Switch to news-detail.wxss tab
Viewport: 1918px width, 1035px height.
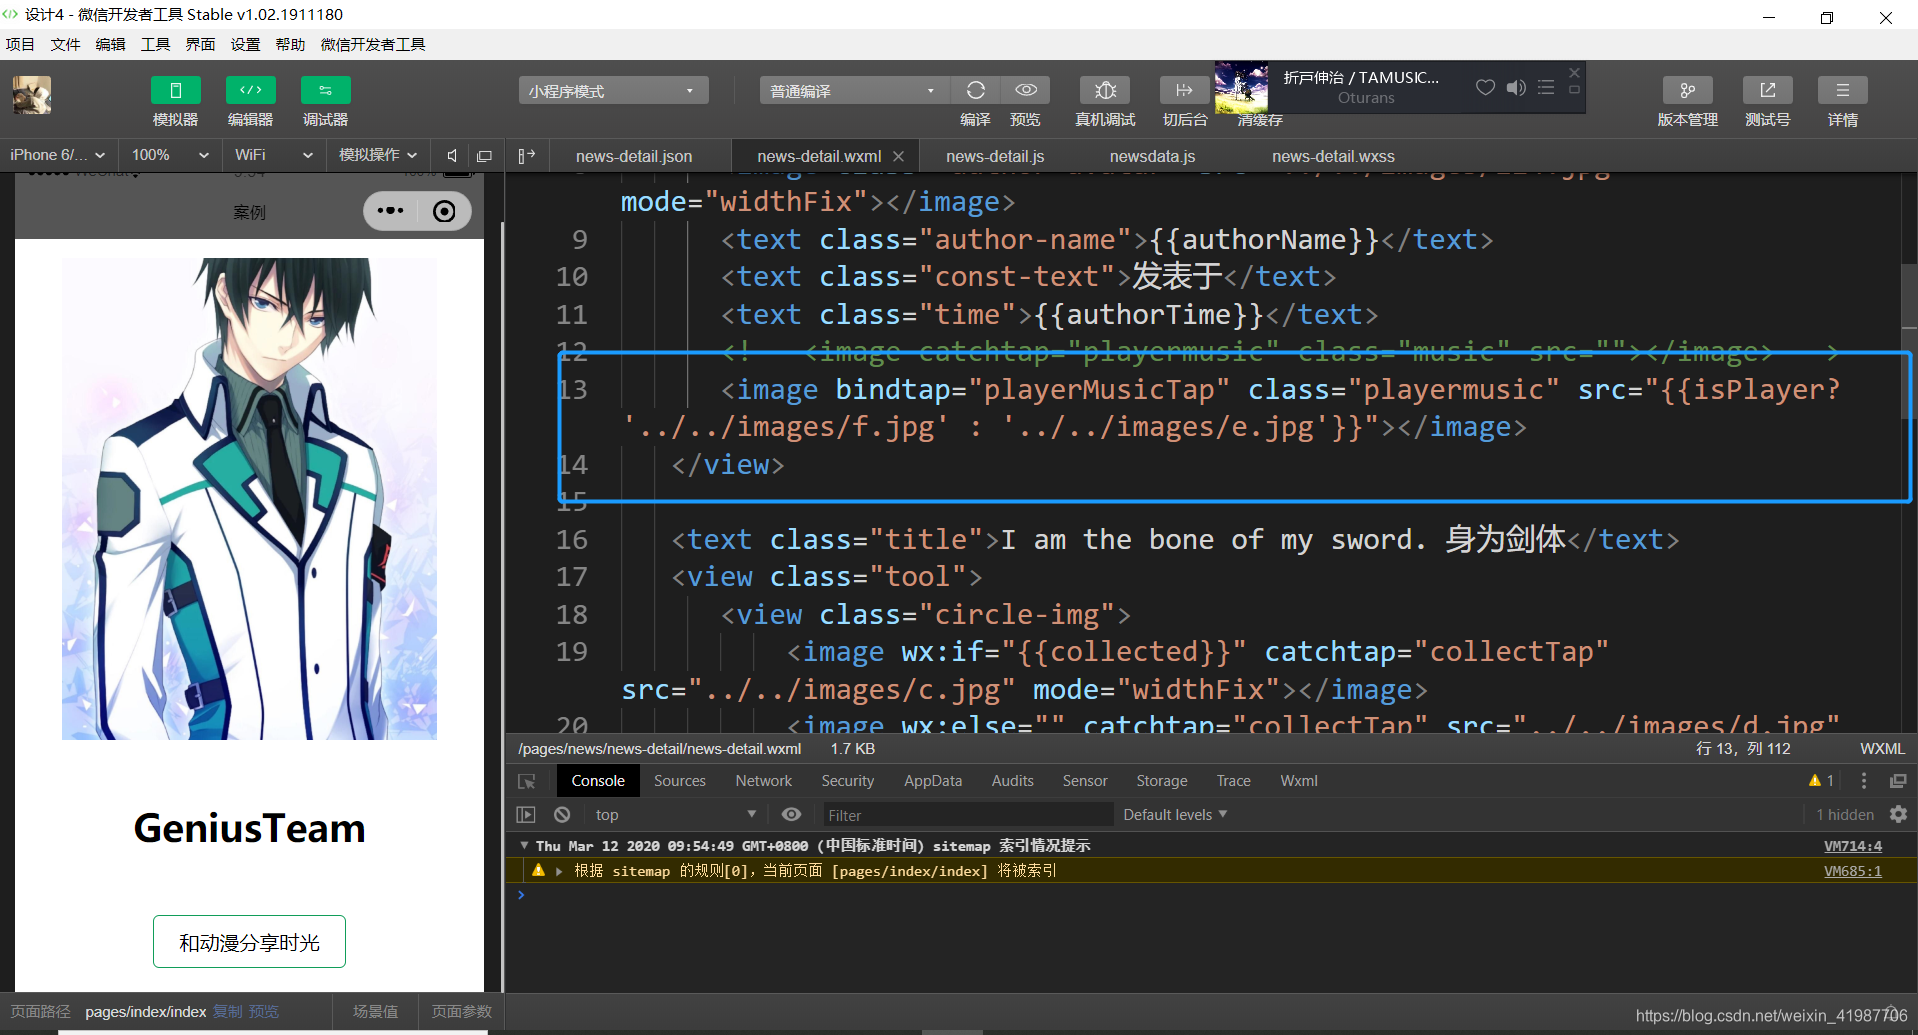point(1333,156)
